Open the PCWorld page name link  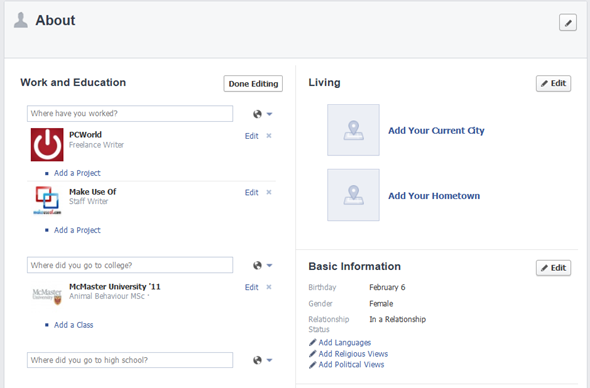(x=85, y=135)
